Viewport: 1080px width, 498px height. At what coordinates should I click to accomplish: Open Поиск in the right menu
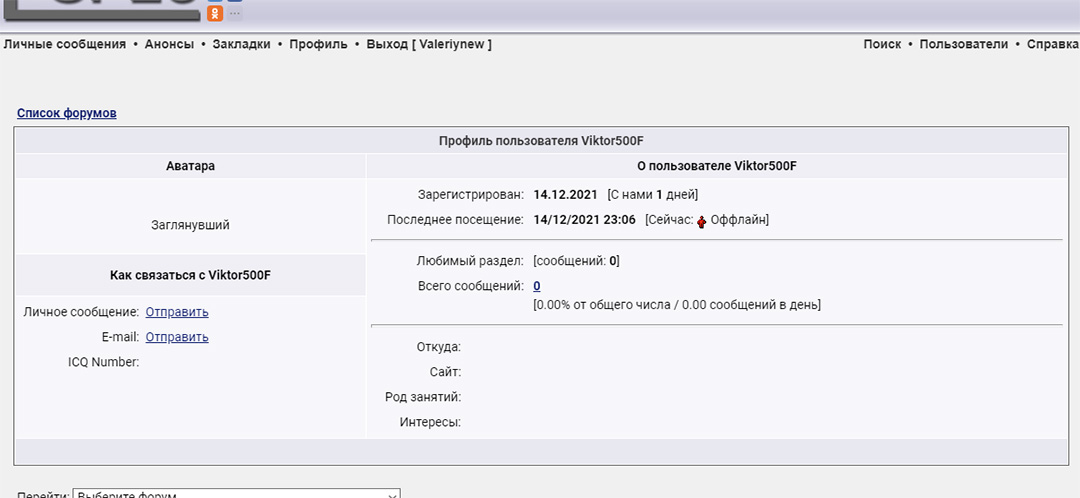pos(882,44)
